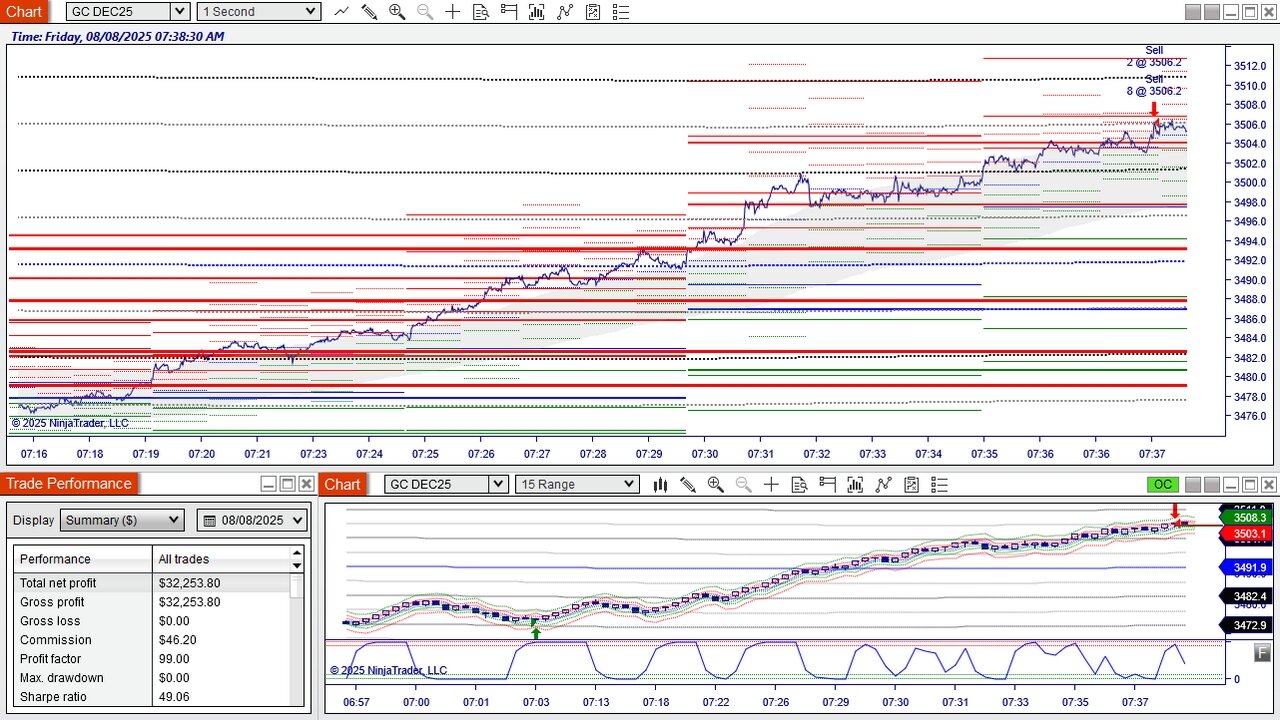The image size is (1280, 720).
Task: Open drawing tools pencil in bottom chart toolbar
Action: pos(688,484)
